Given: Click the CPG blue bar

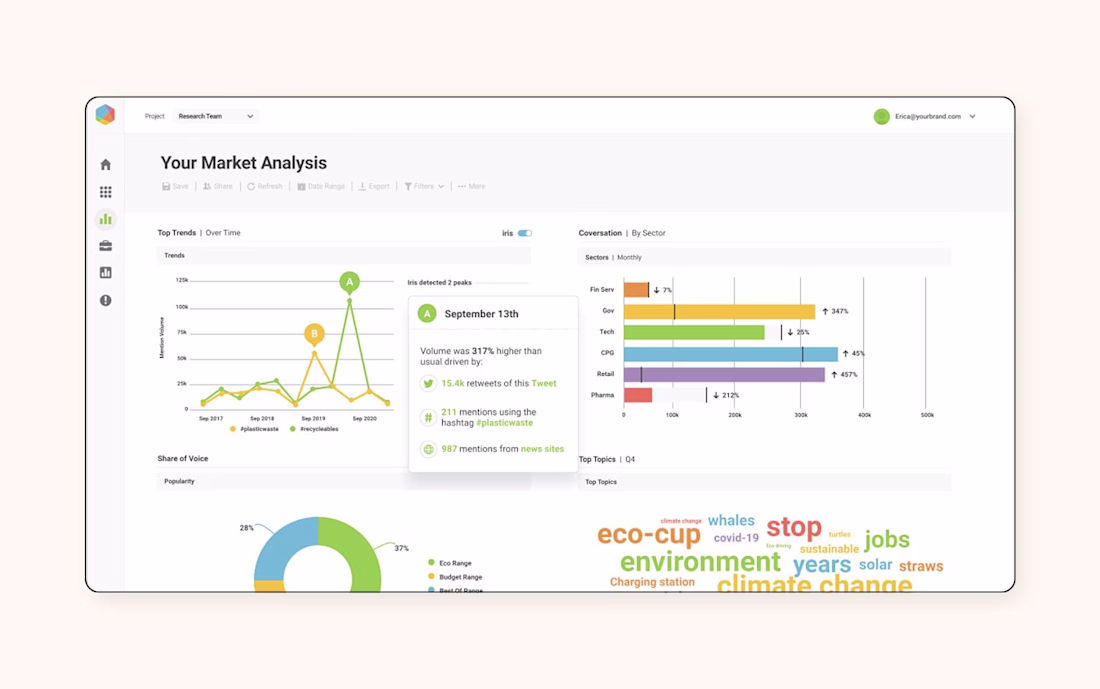Looking at the screenshot, I should (x=730, y=353).
